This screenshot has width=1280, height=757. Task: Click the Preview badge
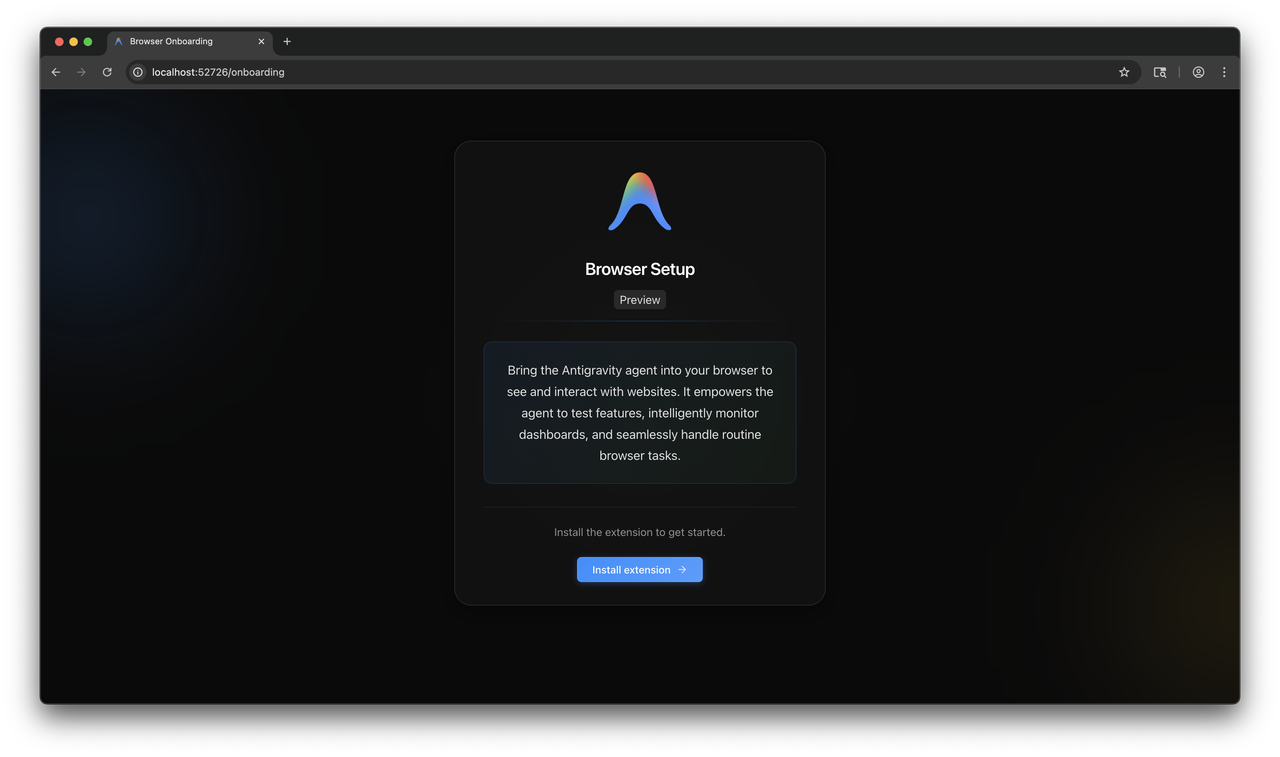[639, 299]
